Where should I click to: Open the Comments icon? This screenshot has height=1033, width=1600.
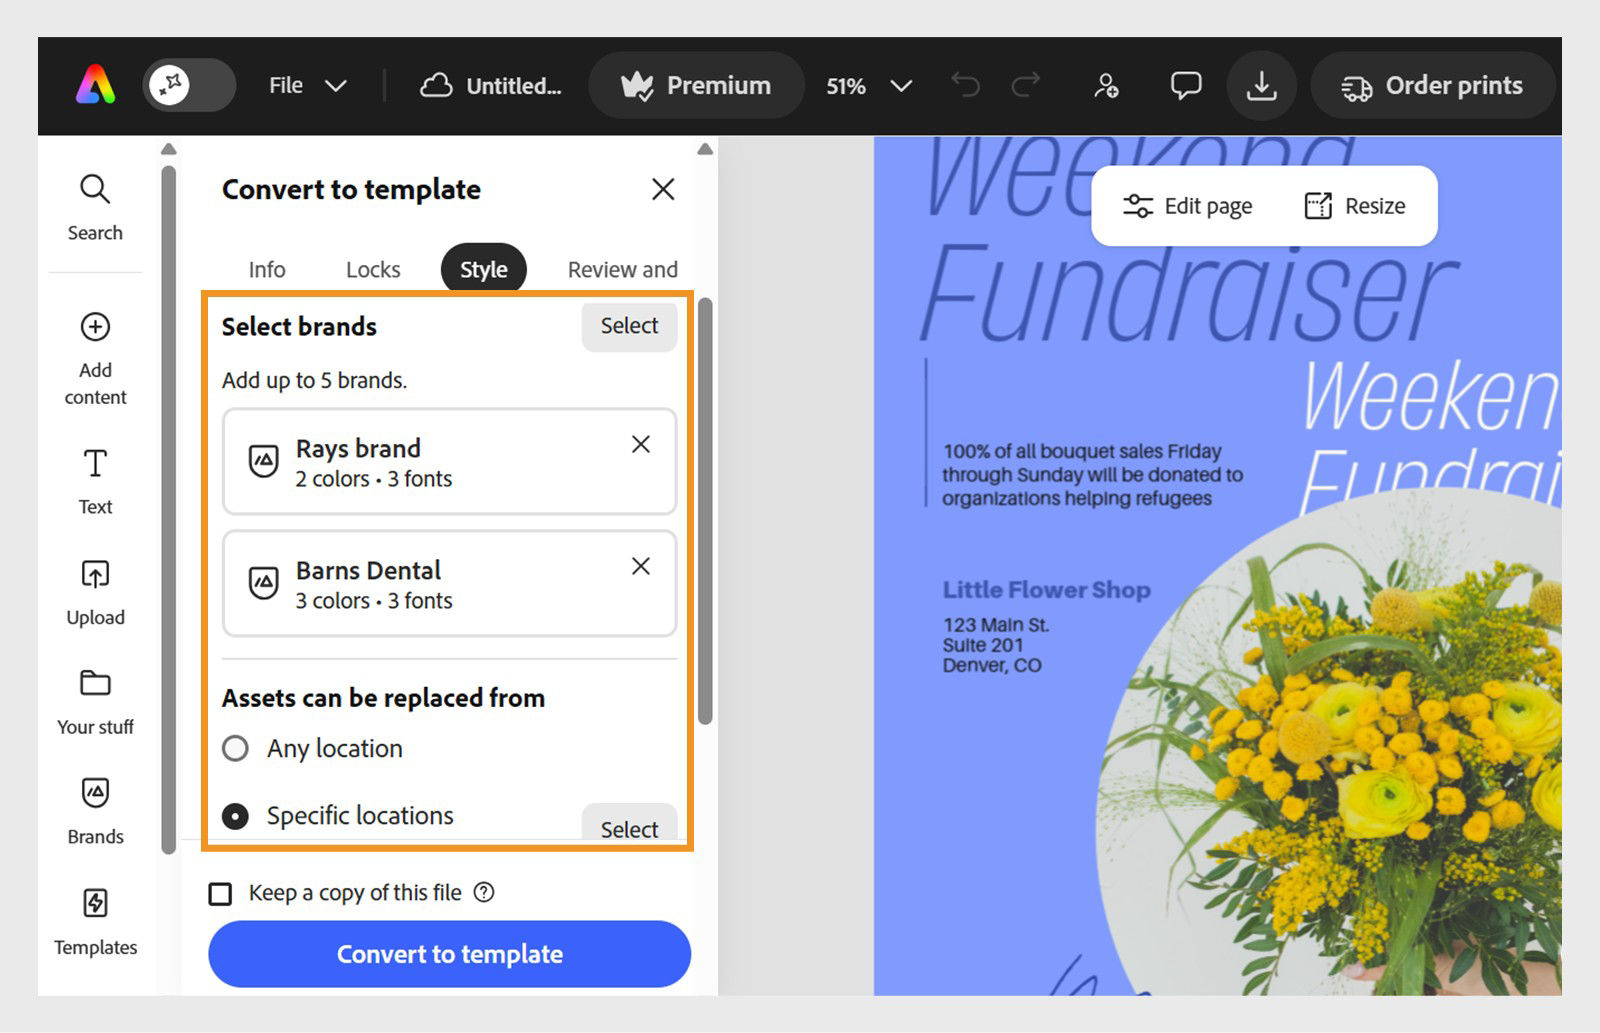(x=1184, y=85)
